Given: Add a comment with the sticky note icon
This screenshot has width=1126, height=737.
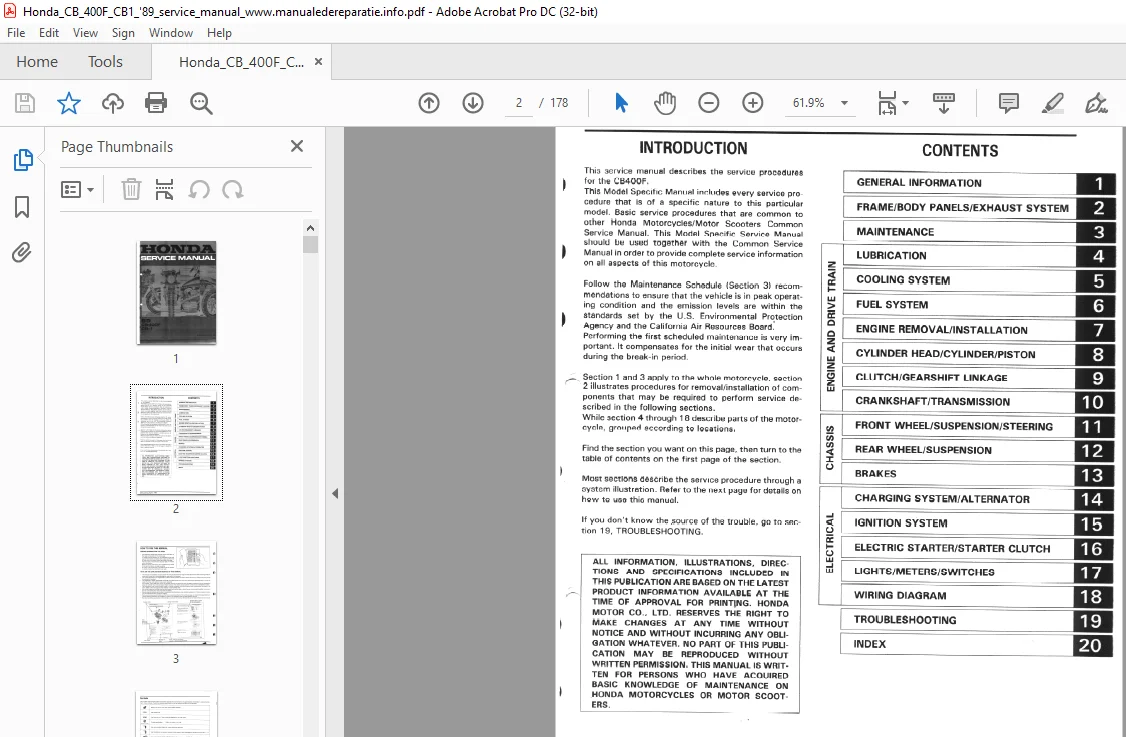Looking at the screenshot, I should pyautogui.click(x=1008, y=103).
